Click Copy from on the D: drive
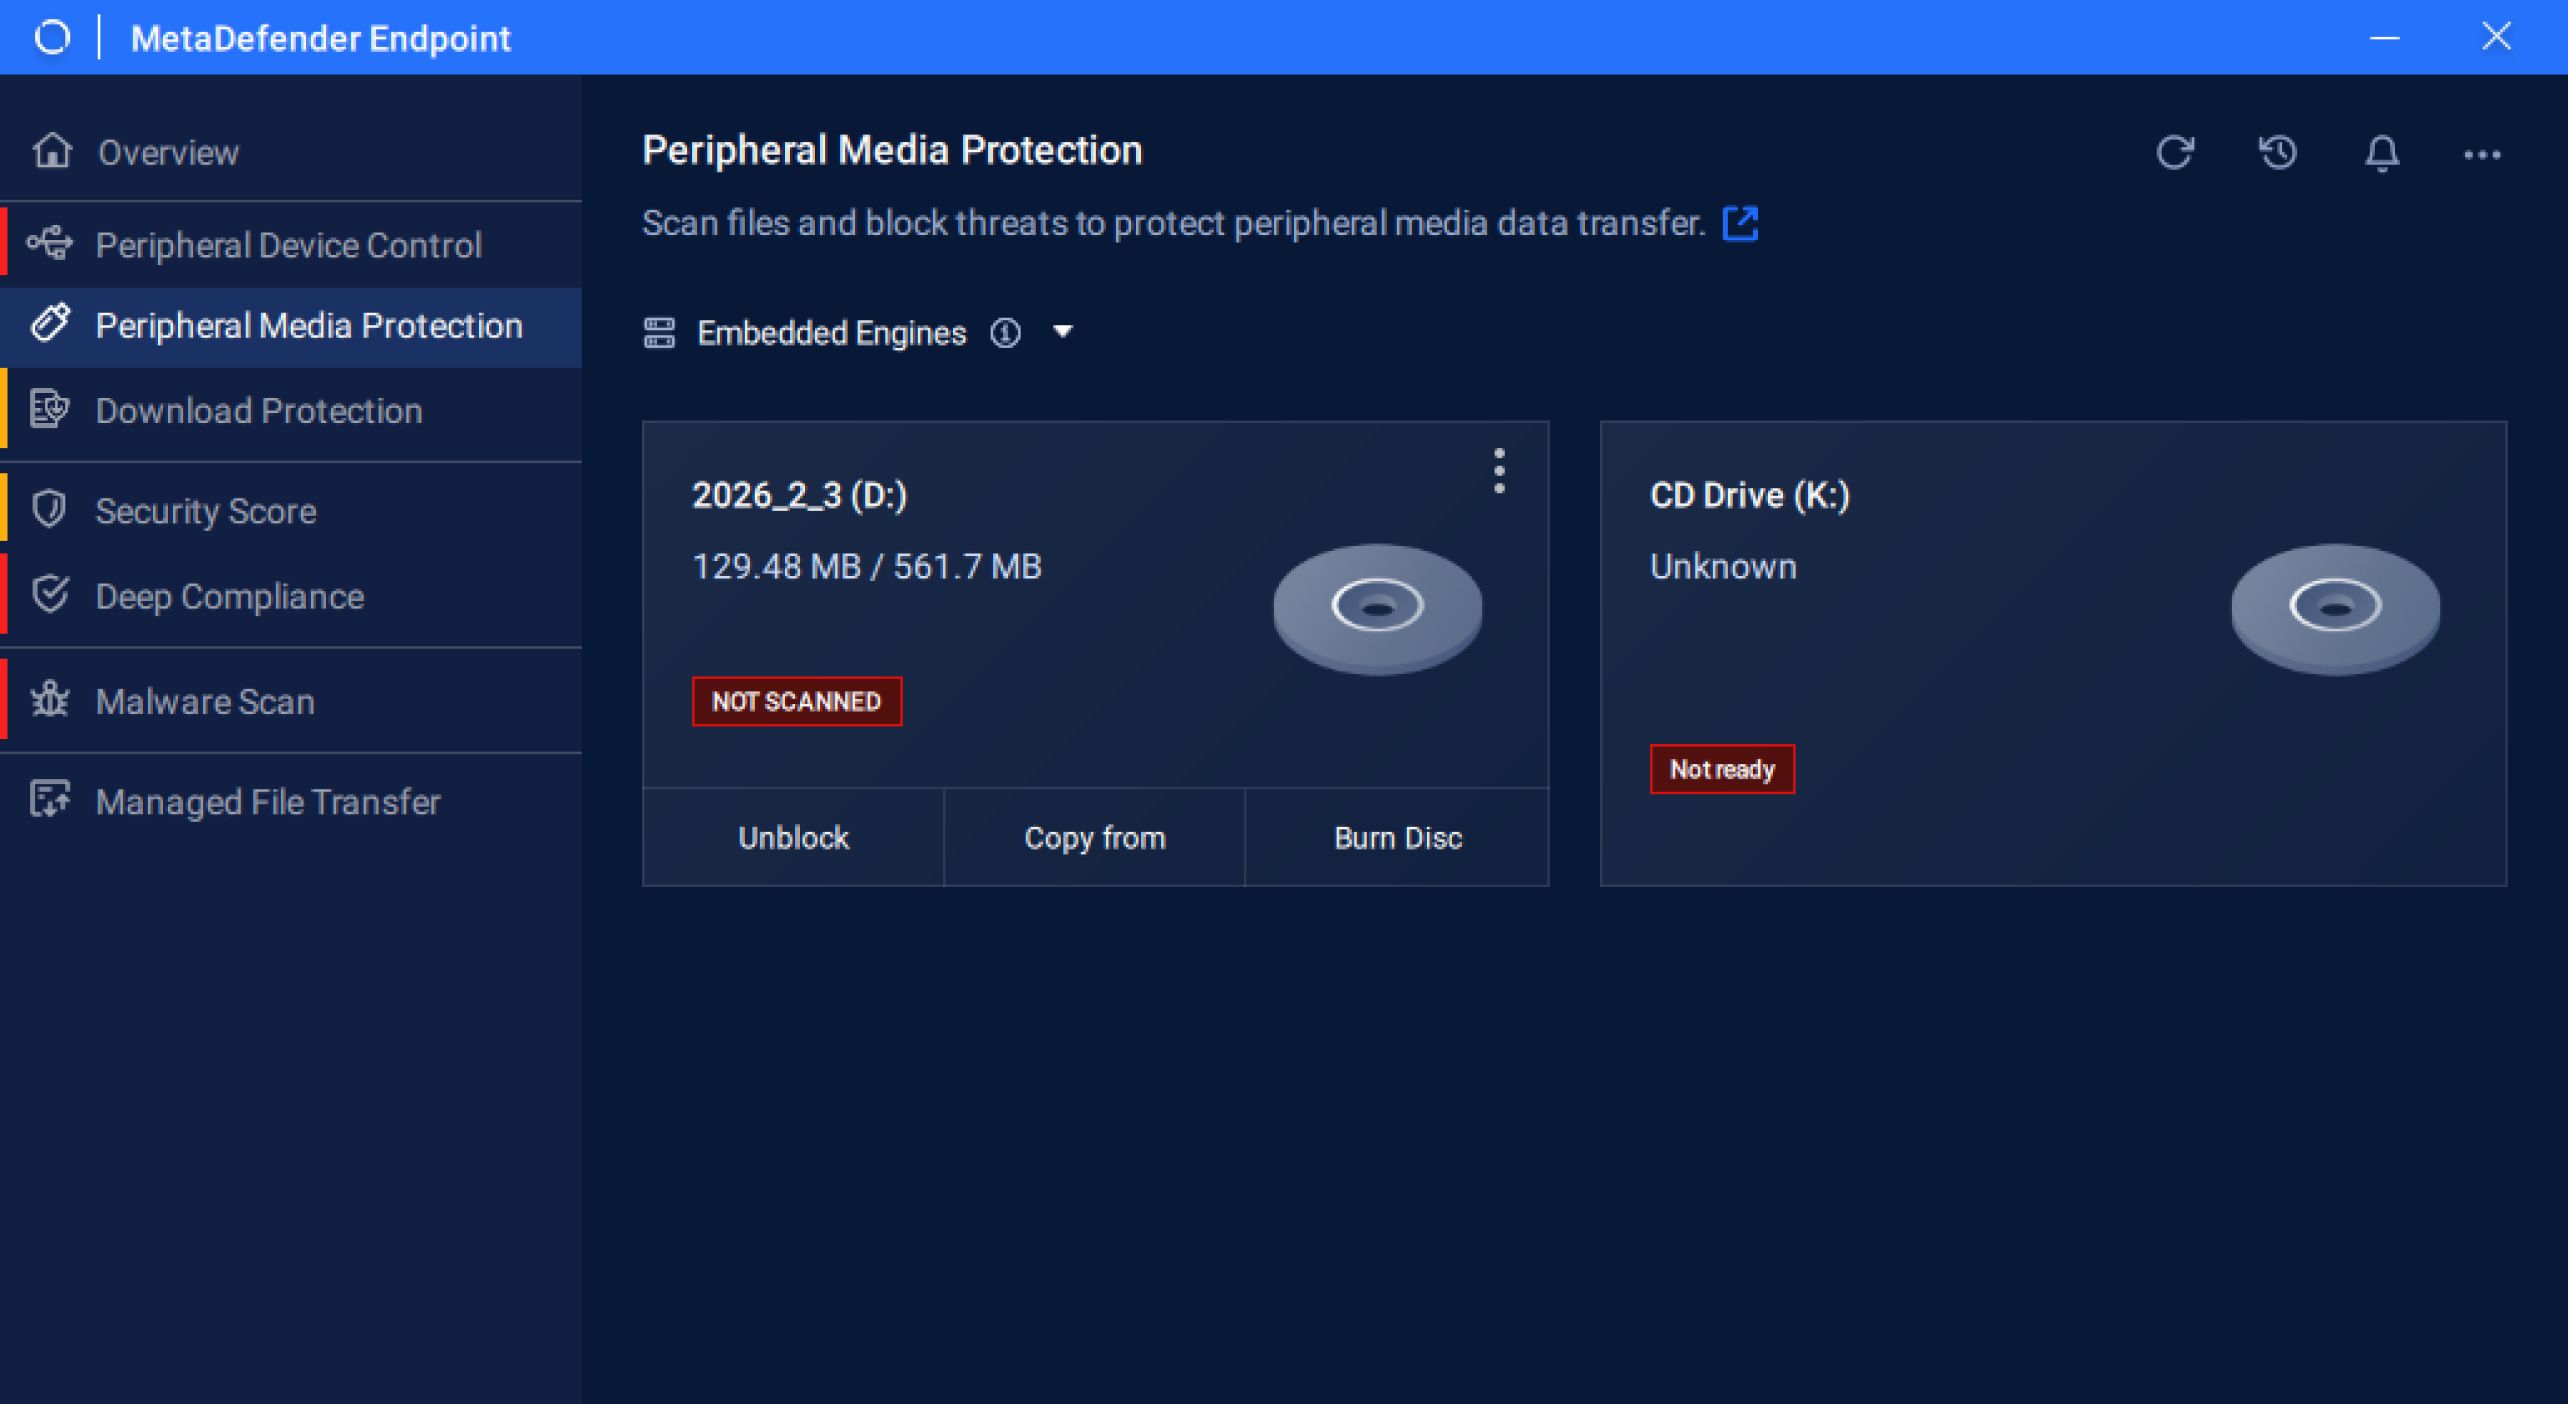 pyautogui.click(x=1095, y=838)
